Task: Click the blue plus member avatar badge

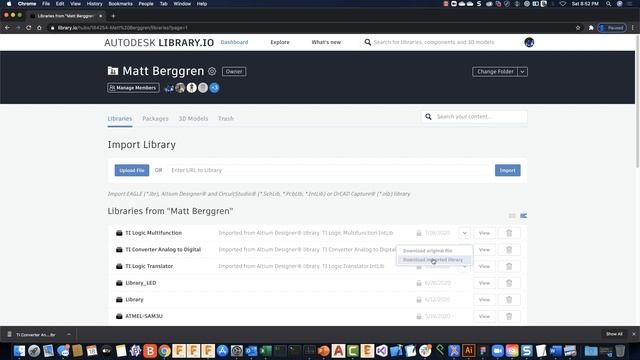Action: (214, 88)
